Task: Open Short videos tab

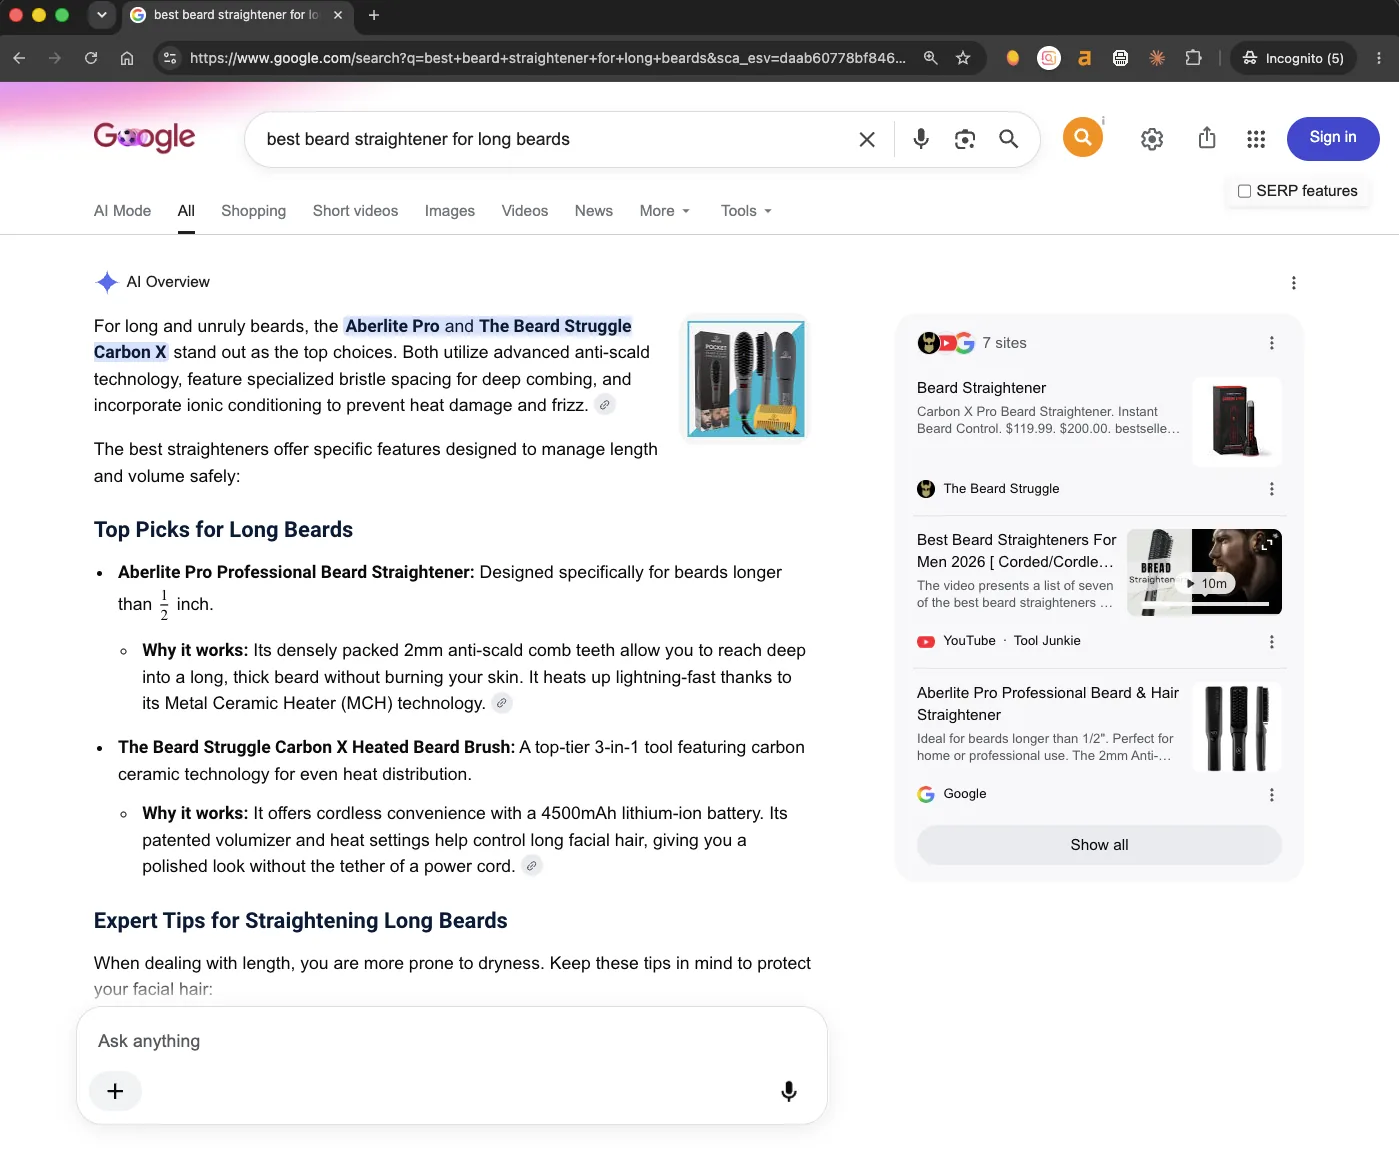Action: coord(355,211)
